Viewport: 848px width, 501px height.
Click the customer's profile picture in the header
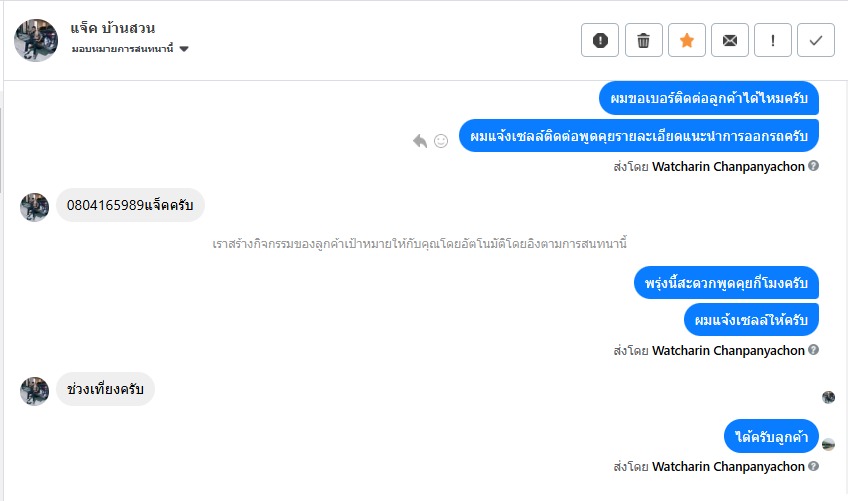pos(36,39)
